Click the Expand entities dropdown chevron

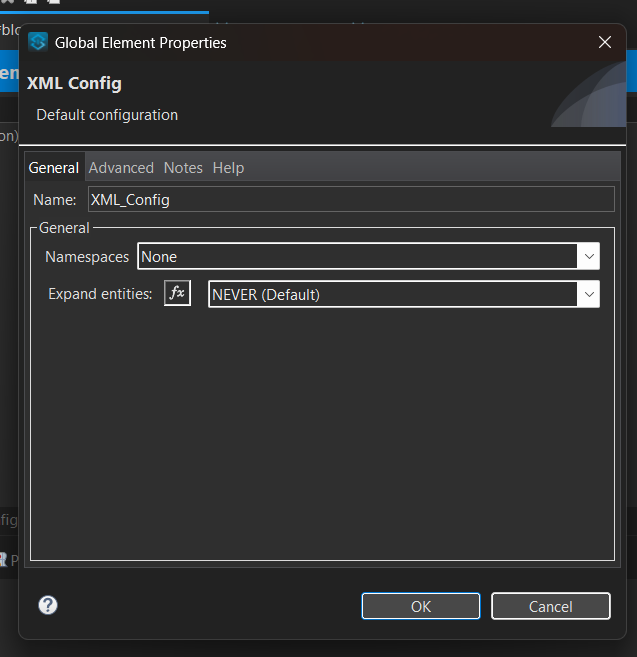[588, 295]
